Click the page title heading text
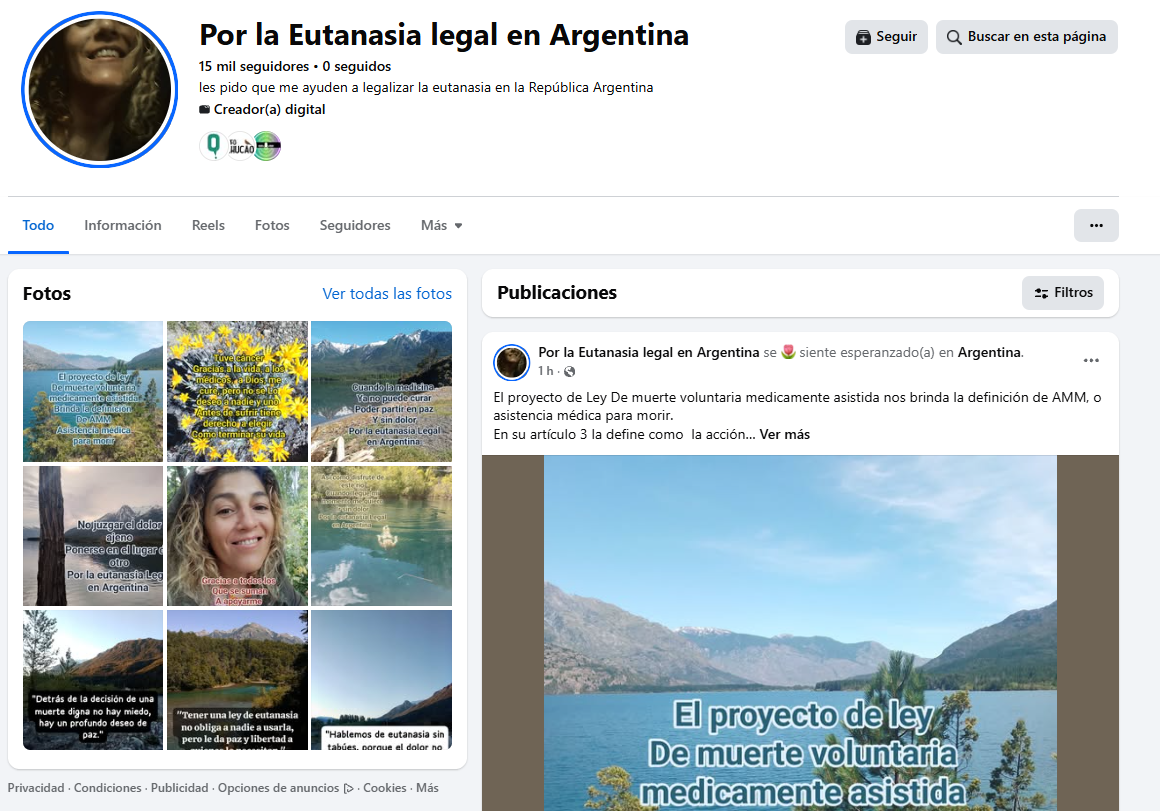The height and width of the screenshot is (811, 1160). tap(444, 35)
